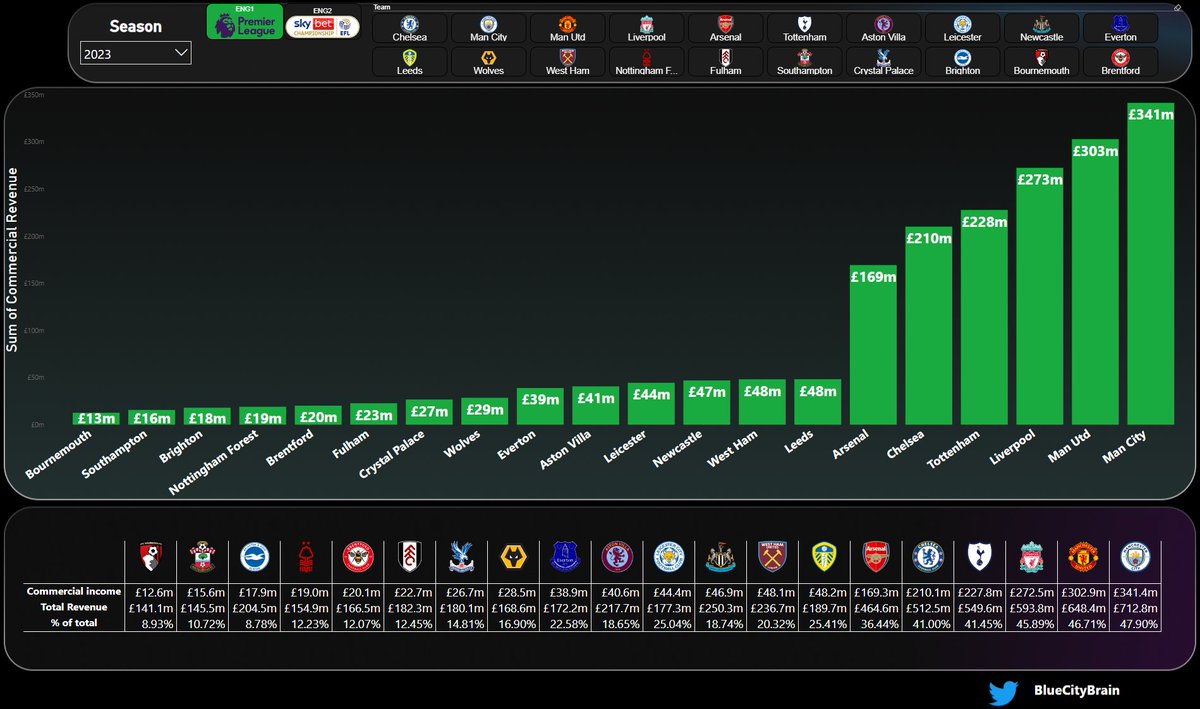Click the Everton crest in table

coord(565,556)
